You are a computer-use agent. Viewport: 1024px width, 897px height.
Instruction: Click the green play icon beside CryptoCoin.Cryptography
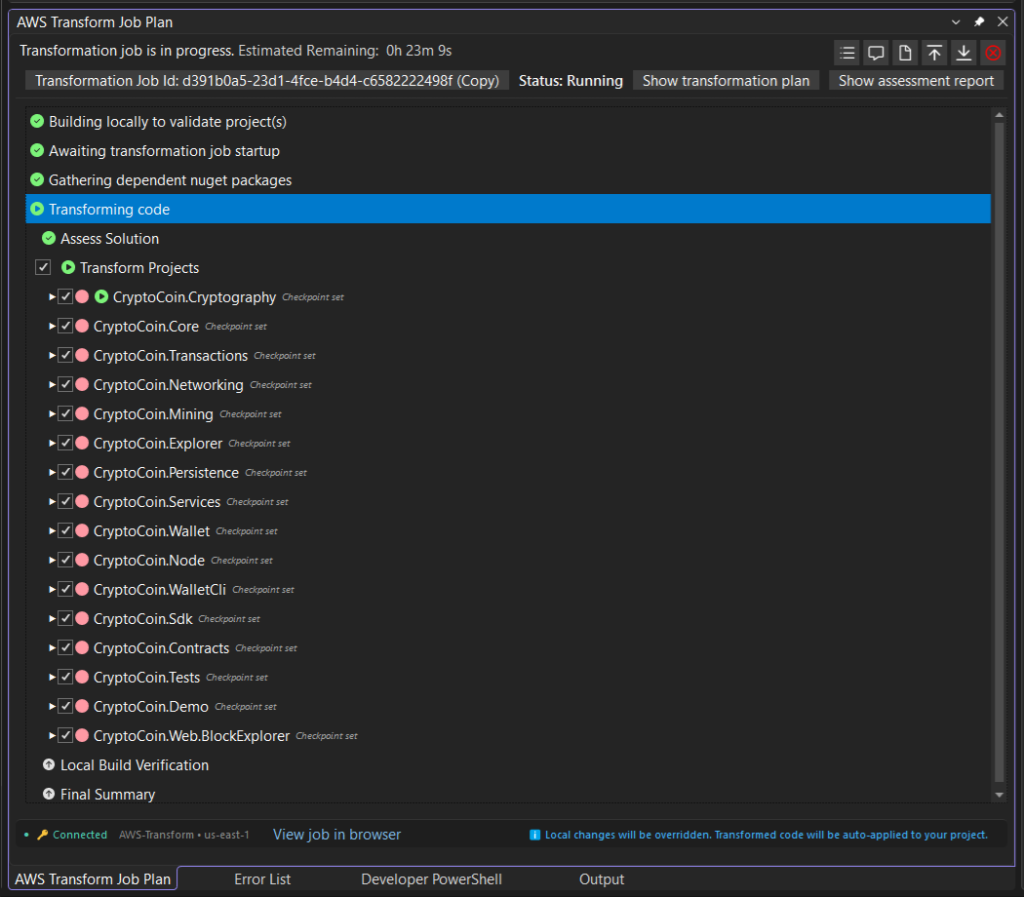tap(101, 296)
